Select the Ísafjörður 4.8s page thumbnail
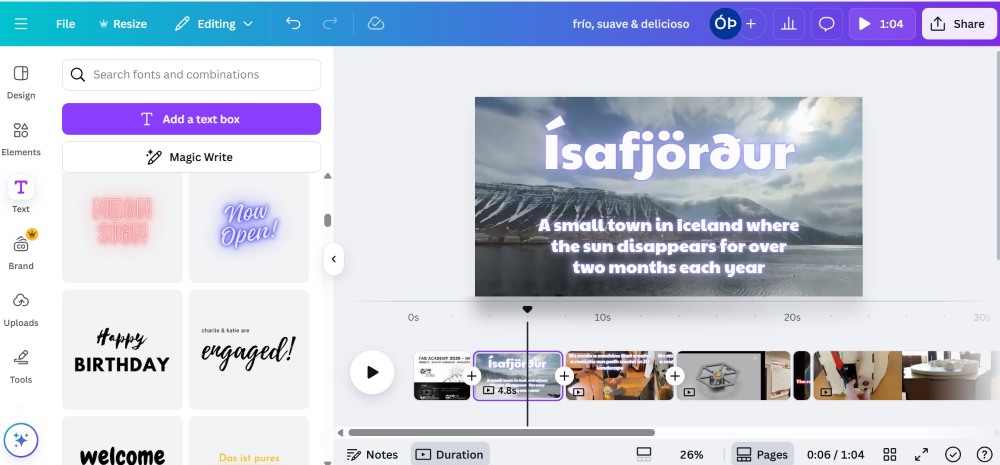The width and height of the screenshot is (1000, 465). click(x=518, y=376)
